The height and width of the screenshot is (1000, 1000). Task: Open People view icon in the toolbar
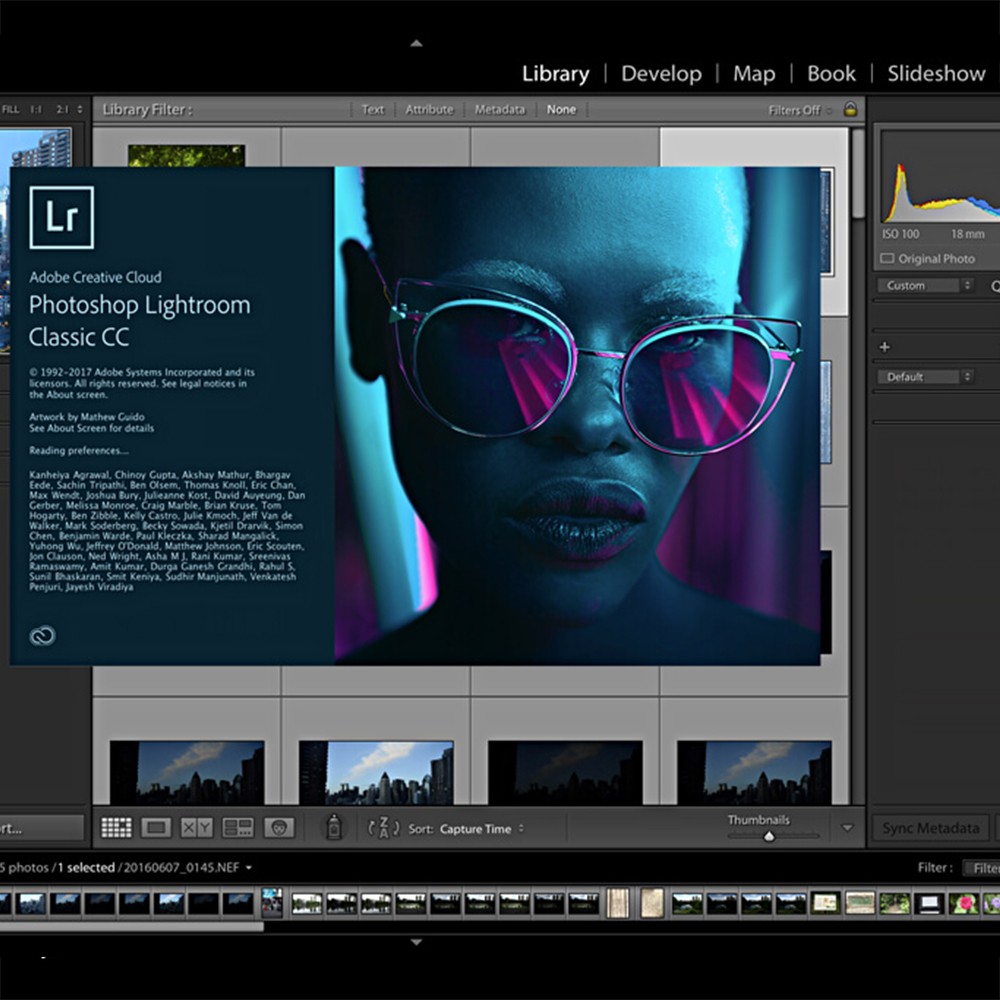point(279,828)
